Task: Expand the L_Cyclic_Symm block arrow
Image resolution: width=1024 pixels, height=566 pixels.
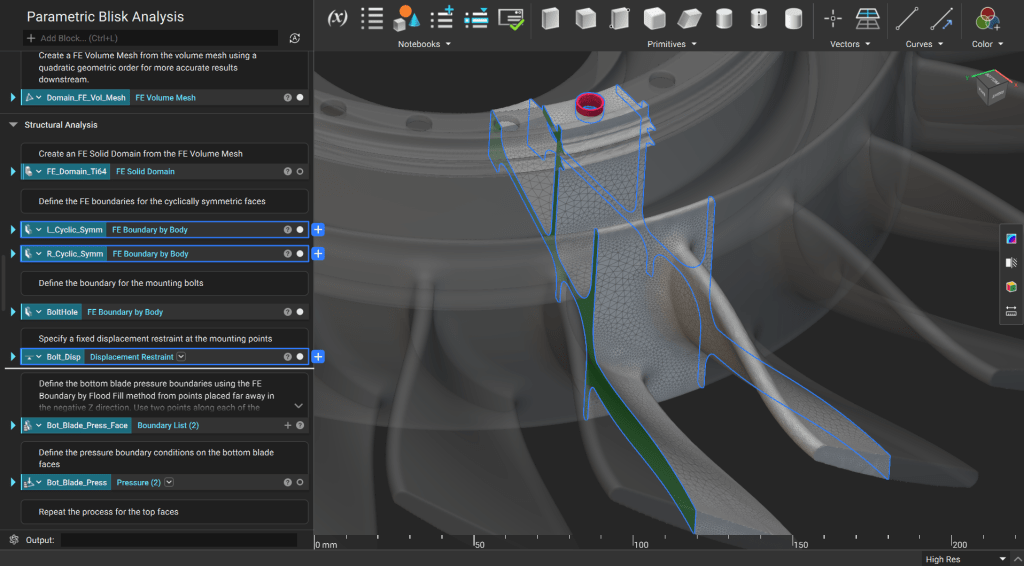Action: [x=13, y=230]
